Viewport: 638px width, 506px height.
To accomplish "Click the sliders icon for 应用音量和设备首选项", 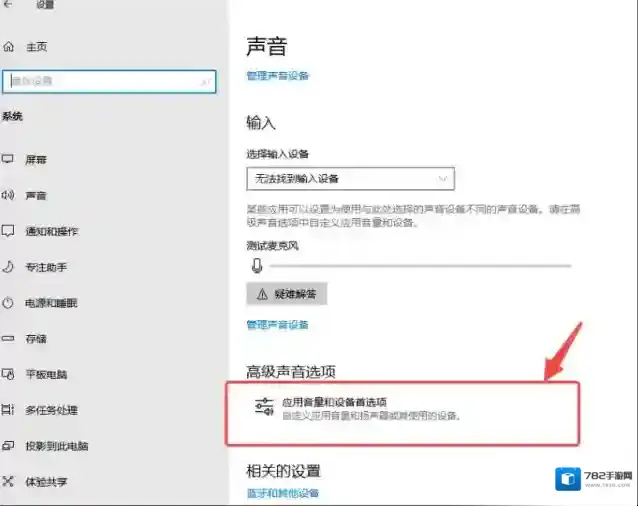I will point(264,407).
